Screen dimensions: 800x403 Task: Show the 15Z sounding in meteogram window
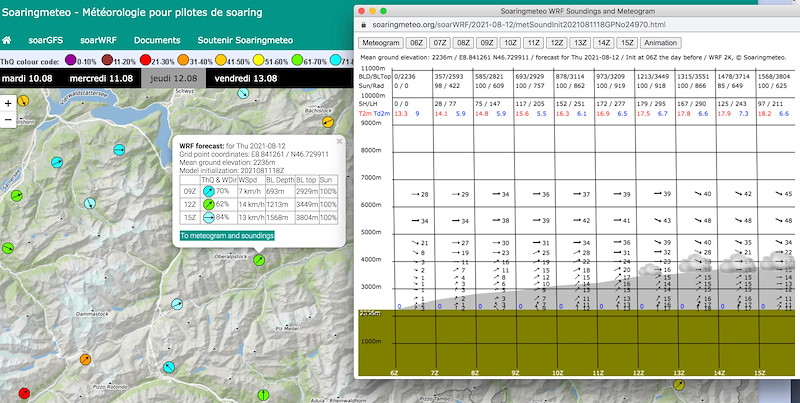tap(626, 43)
